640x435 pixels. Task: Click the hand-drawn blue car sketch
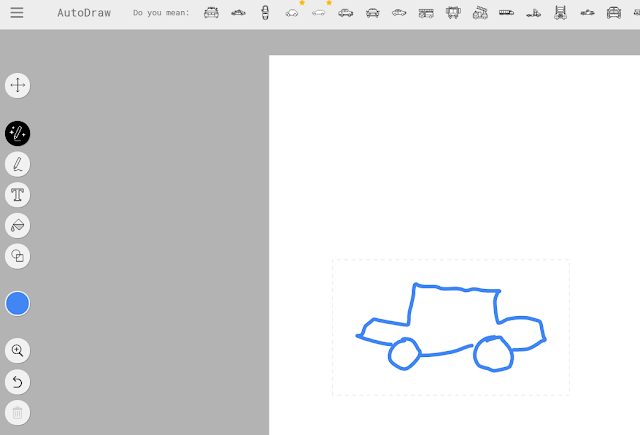(x=451, y=327)
